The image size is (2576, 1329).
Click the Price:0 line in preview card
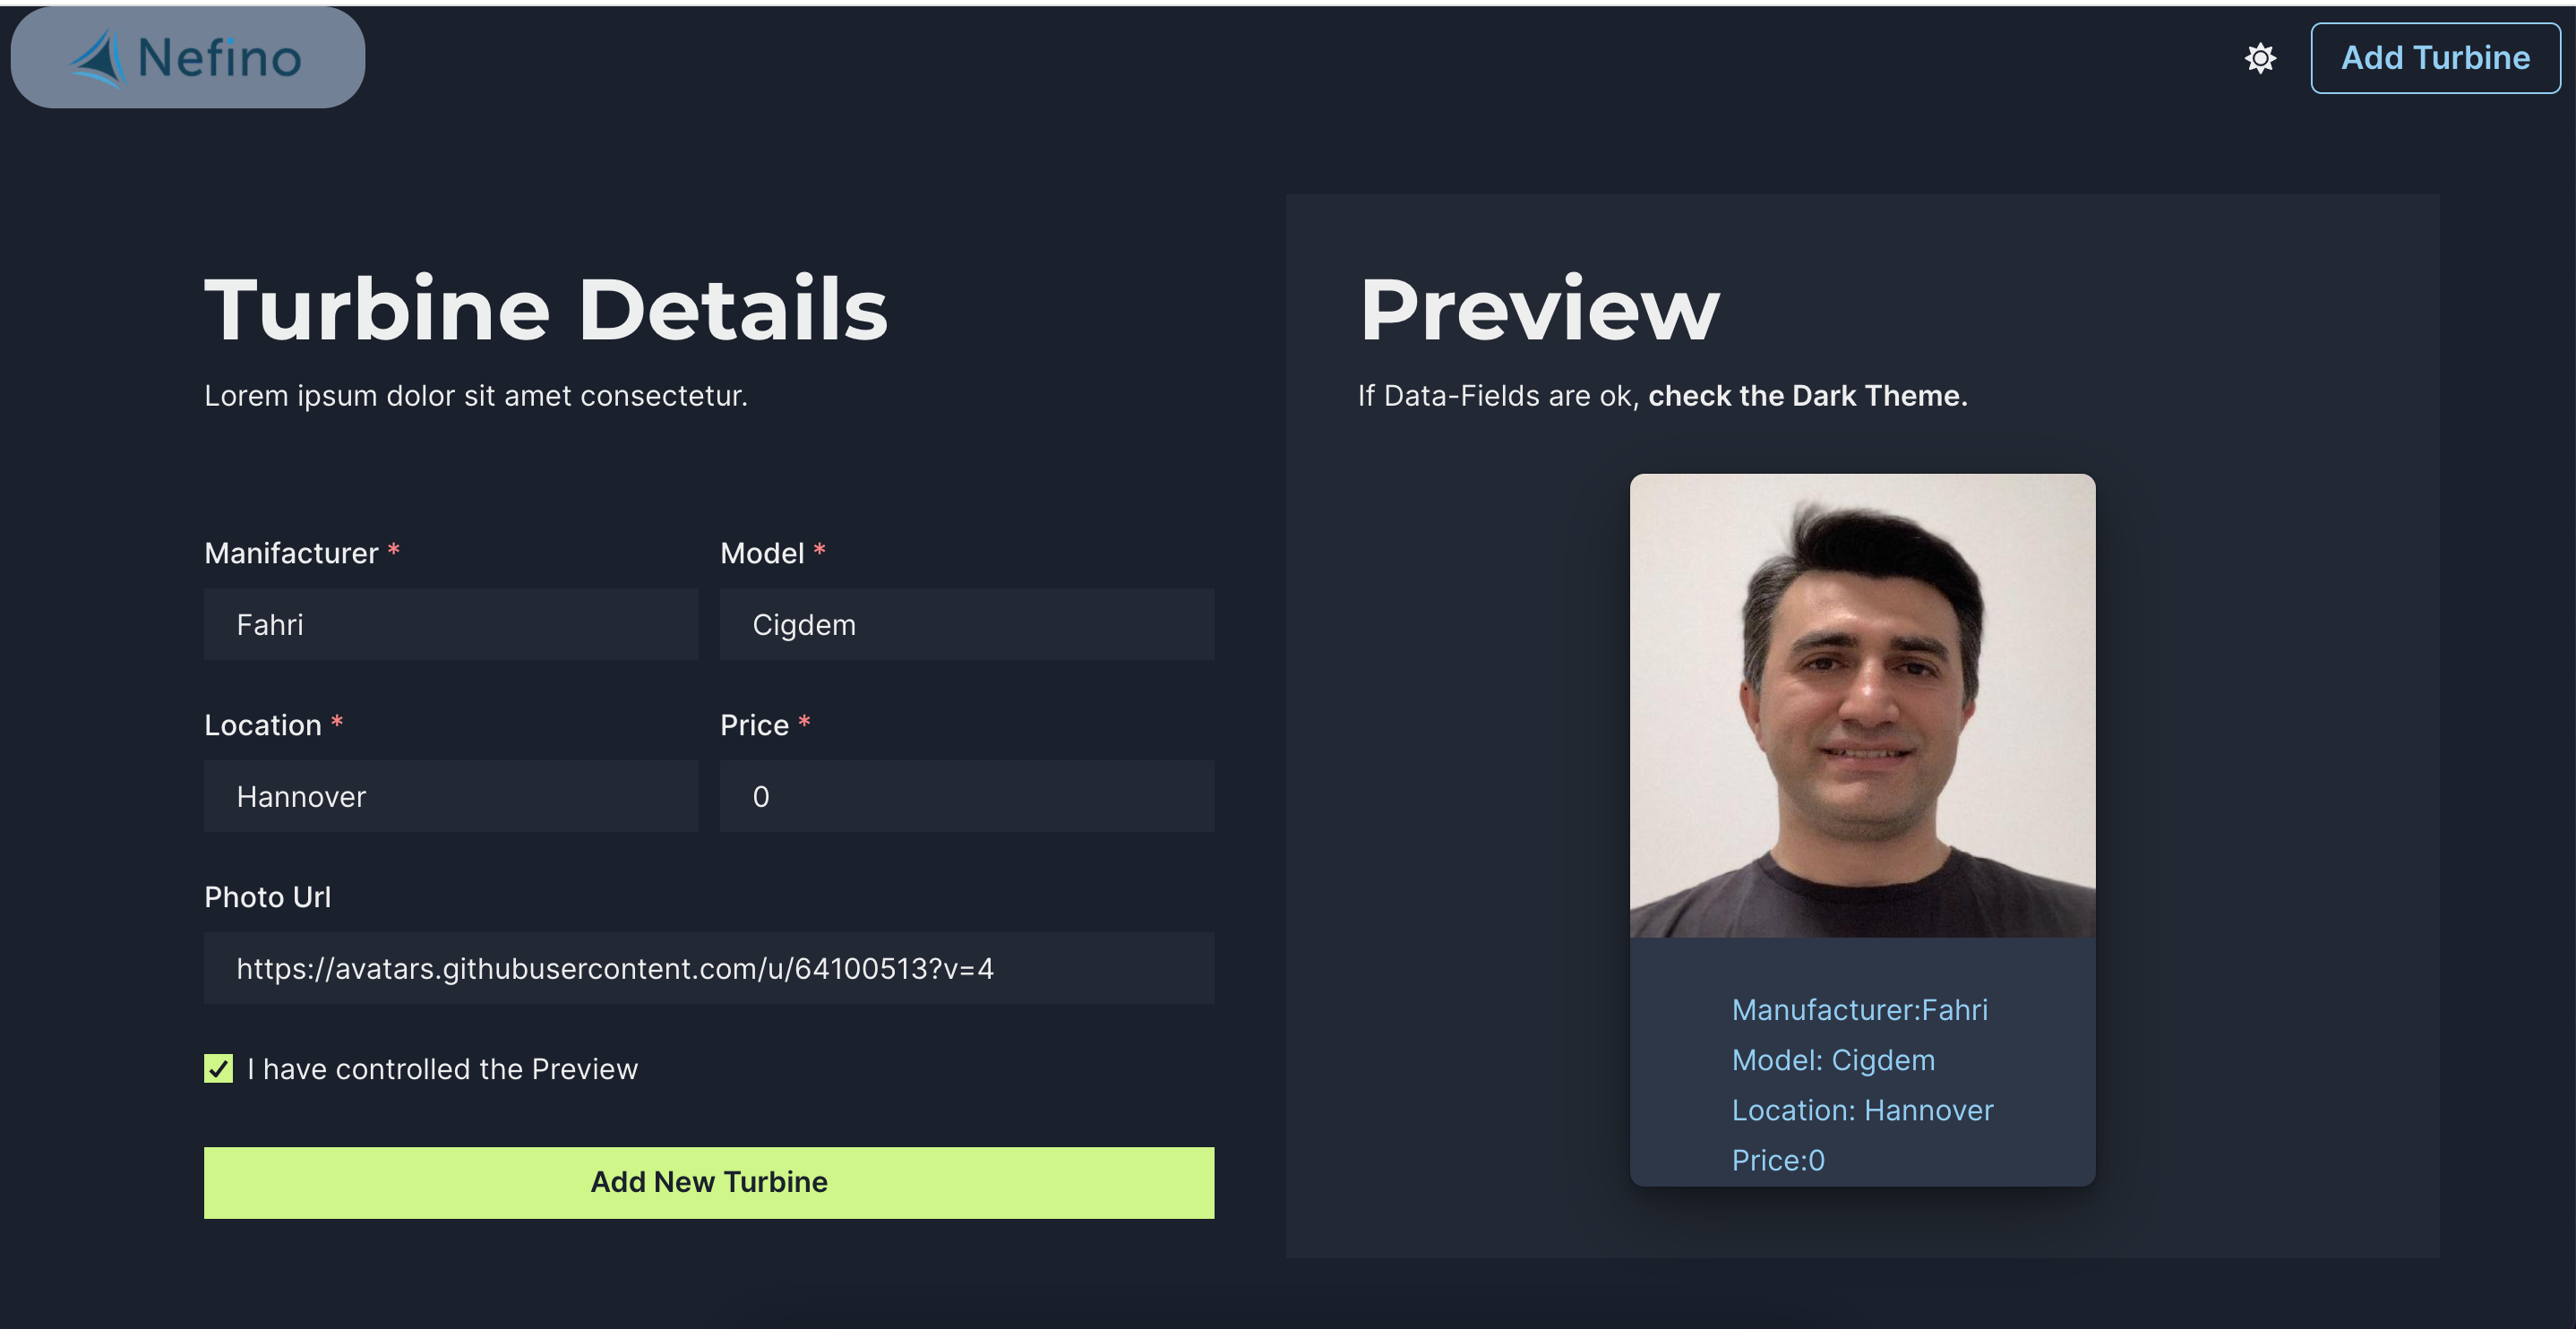tap(1778, 1160)
